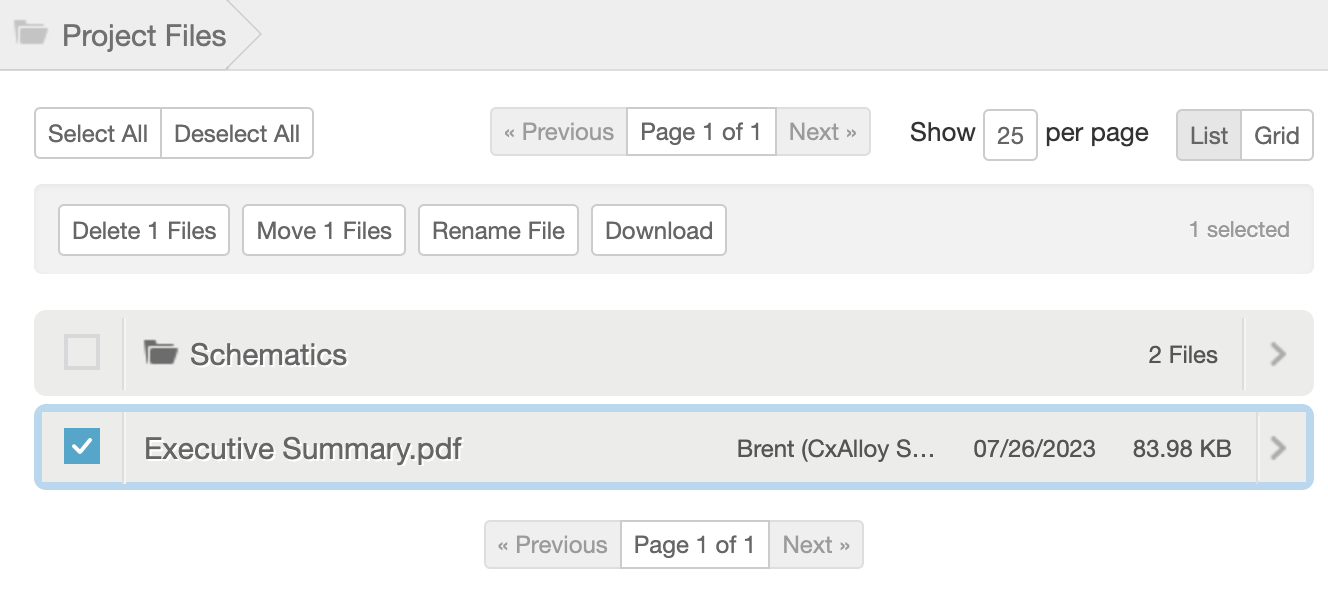Click bottom Page 1 of 1 indicator
This screenshot has width=1328, height=592.
click(x=695, y=544)
